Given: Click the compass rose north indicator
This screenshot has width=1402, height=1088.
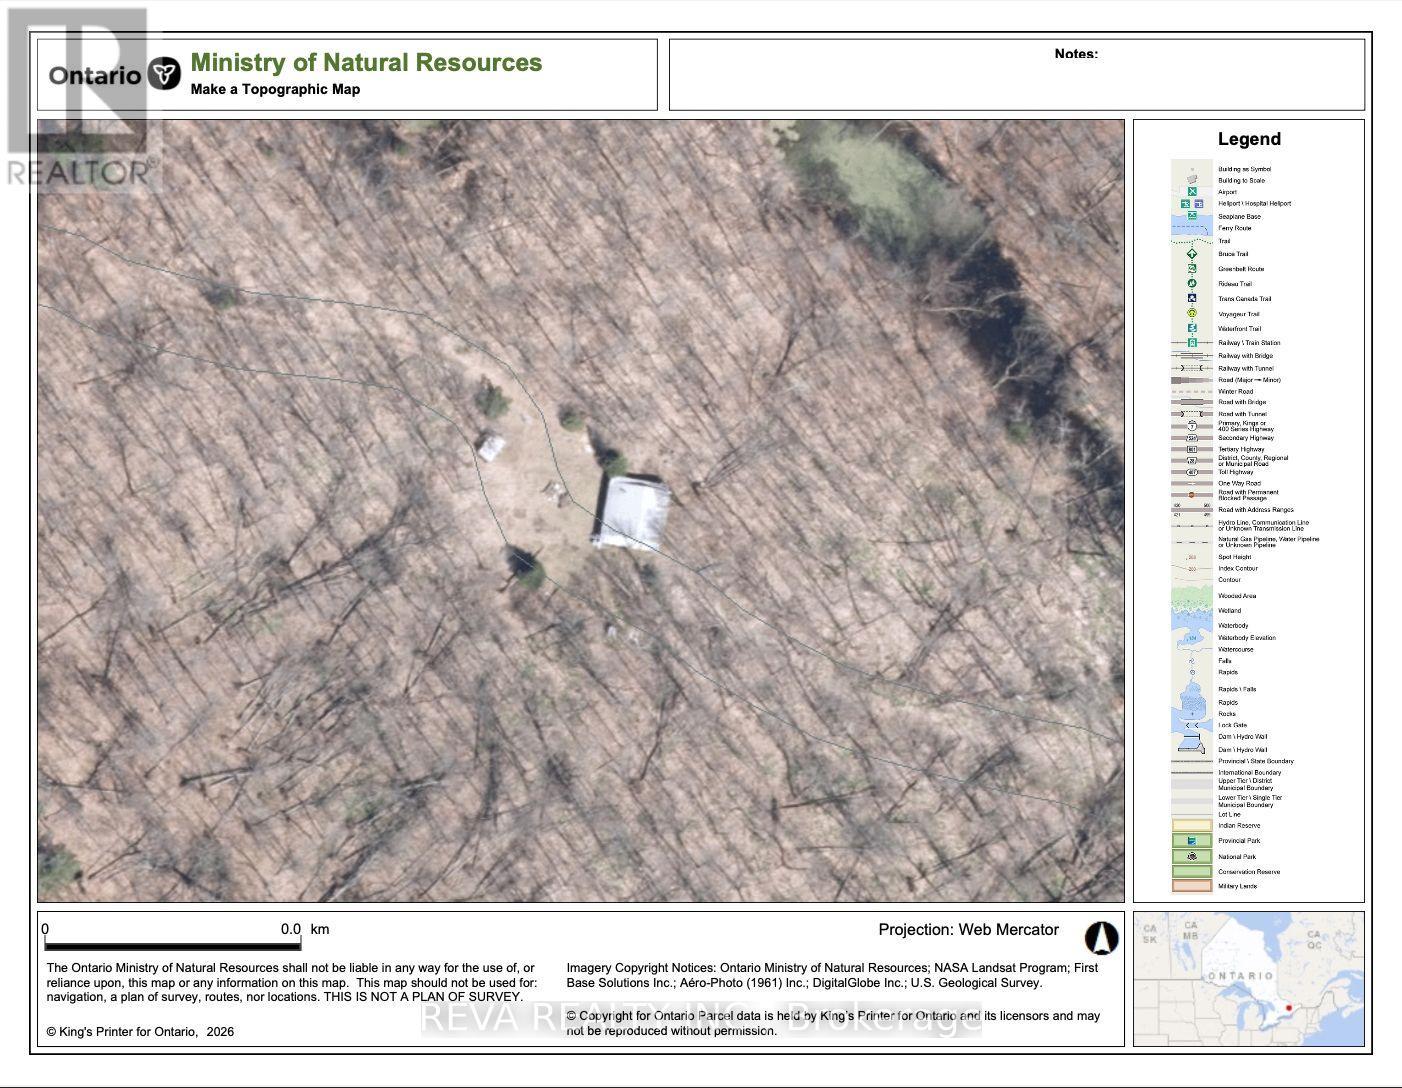Looking at the screenshot, I should [1102, 938].
